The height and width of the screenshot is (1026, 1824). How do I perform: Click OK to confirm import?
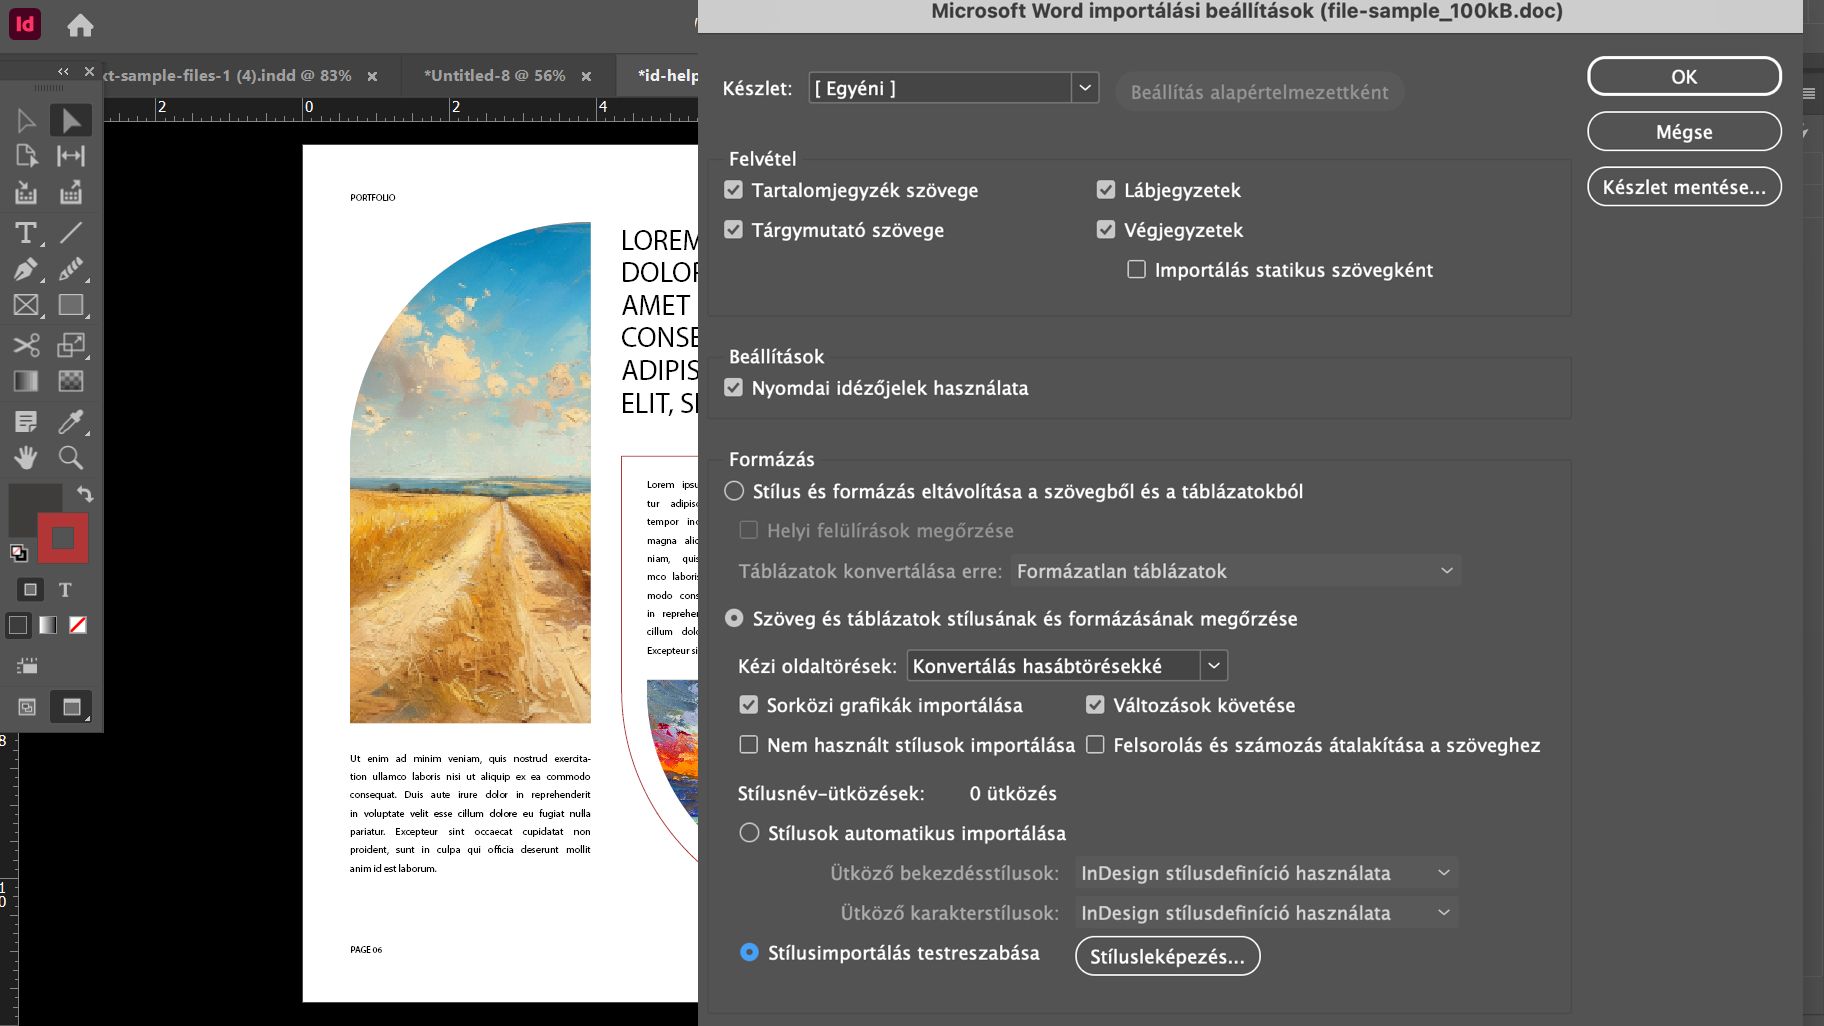click(1684, 77)
